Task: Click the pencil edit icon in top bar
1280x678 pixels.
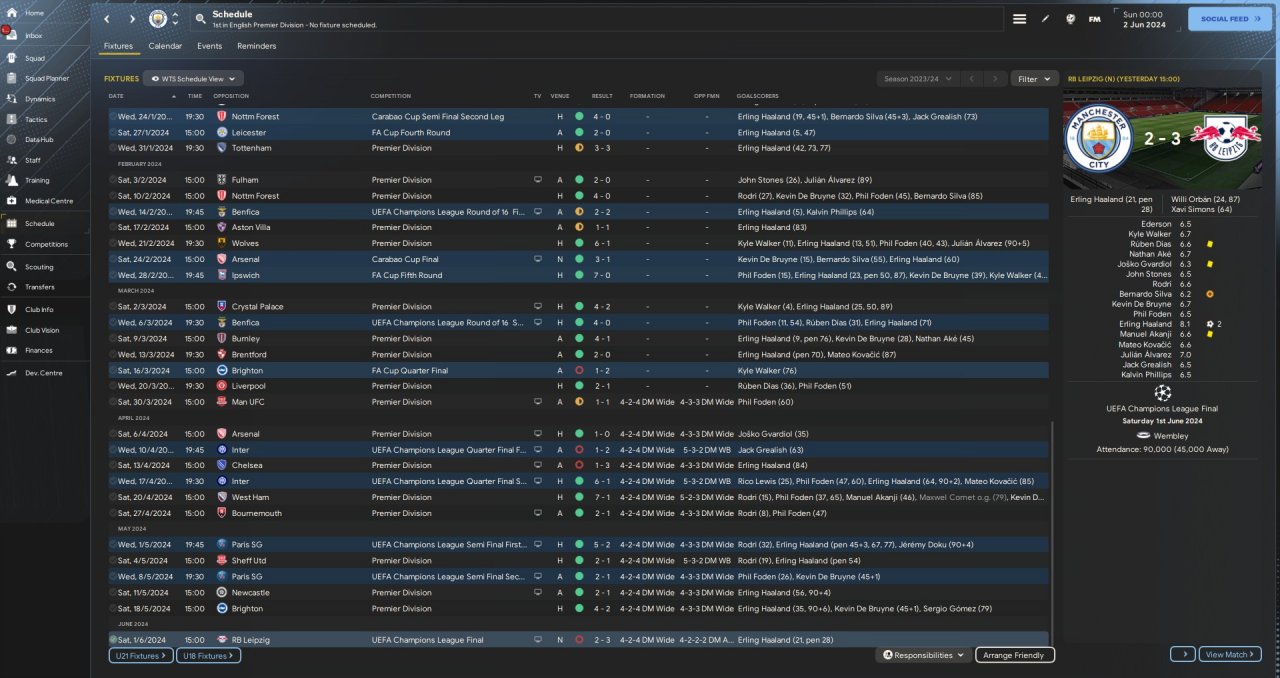Action: pyautogui.click(x=1046, y=19)
